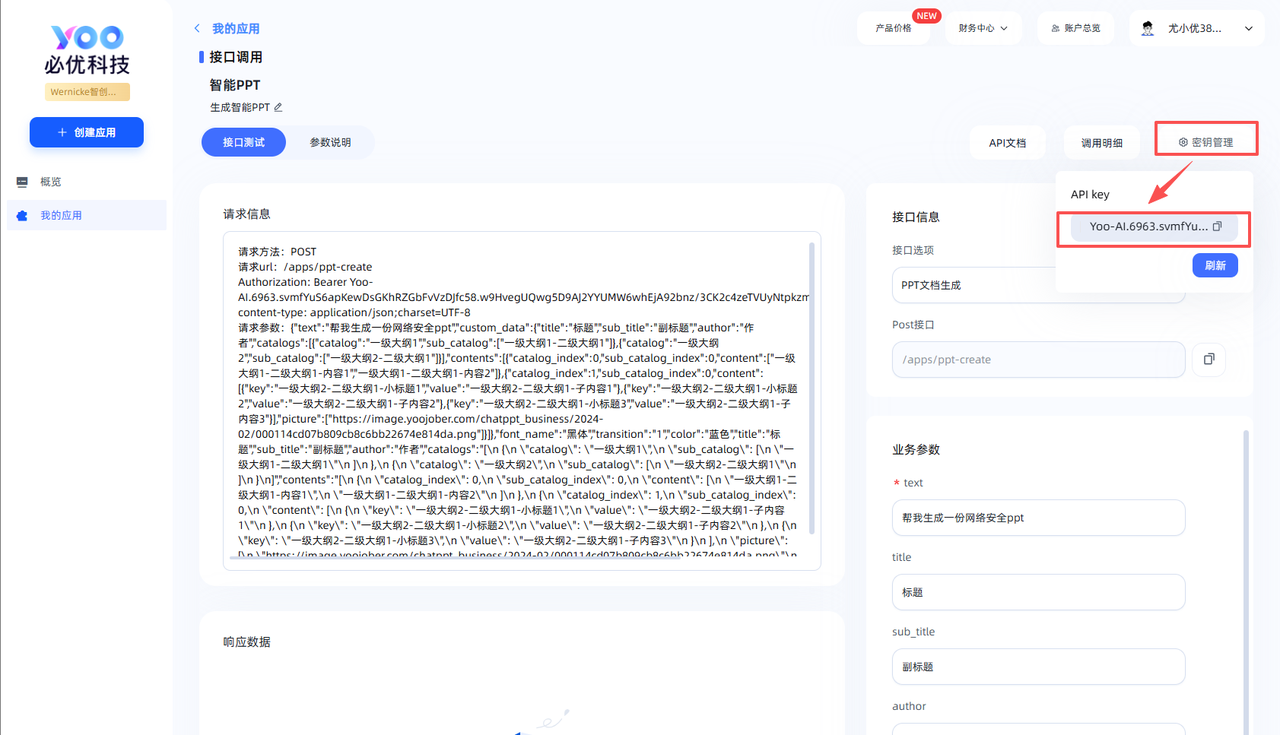
Task: Switch to the 参数说明 tab
Action: (330, 143)
